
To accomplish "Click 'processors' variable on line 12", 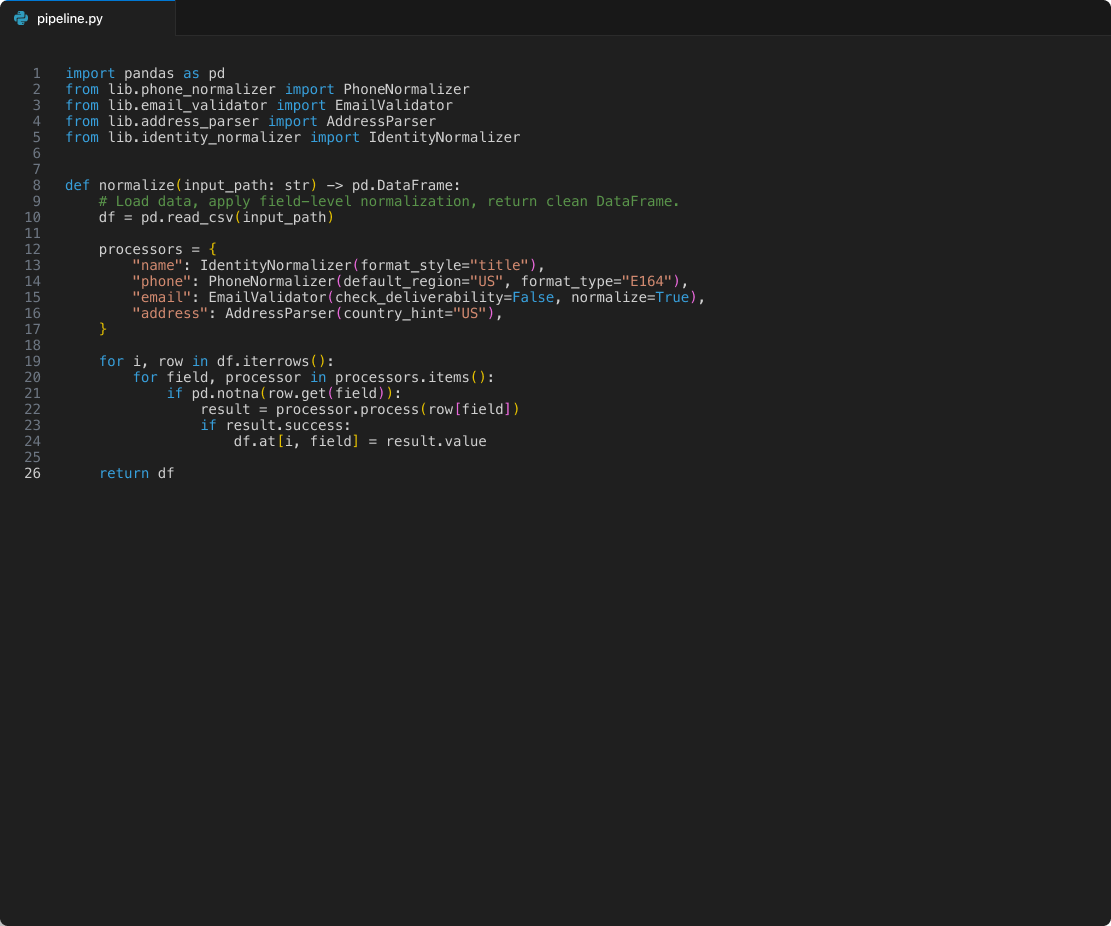I will [141, 249].
